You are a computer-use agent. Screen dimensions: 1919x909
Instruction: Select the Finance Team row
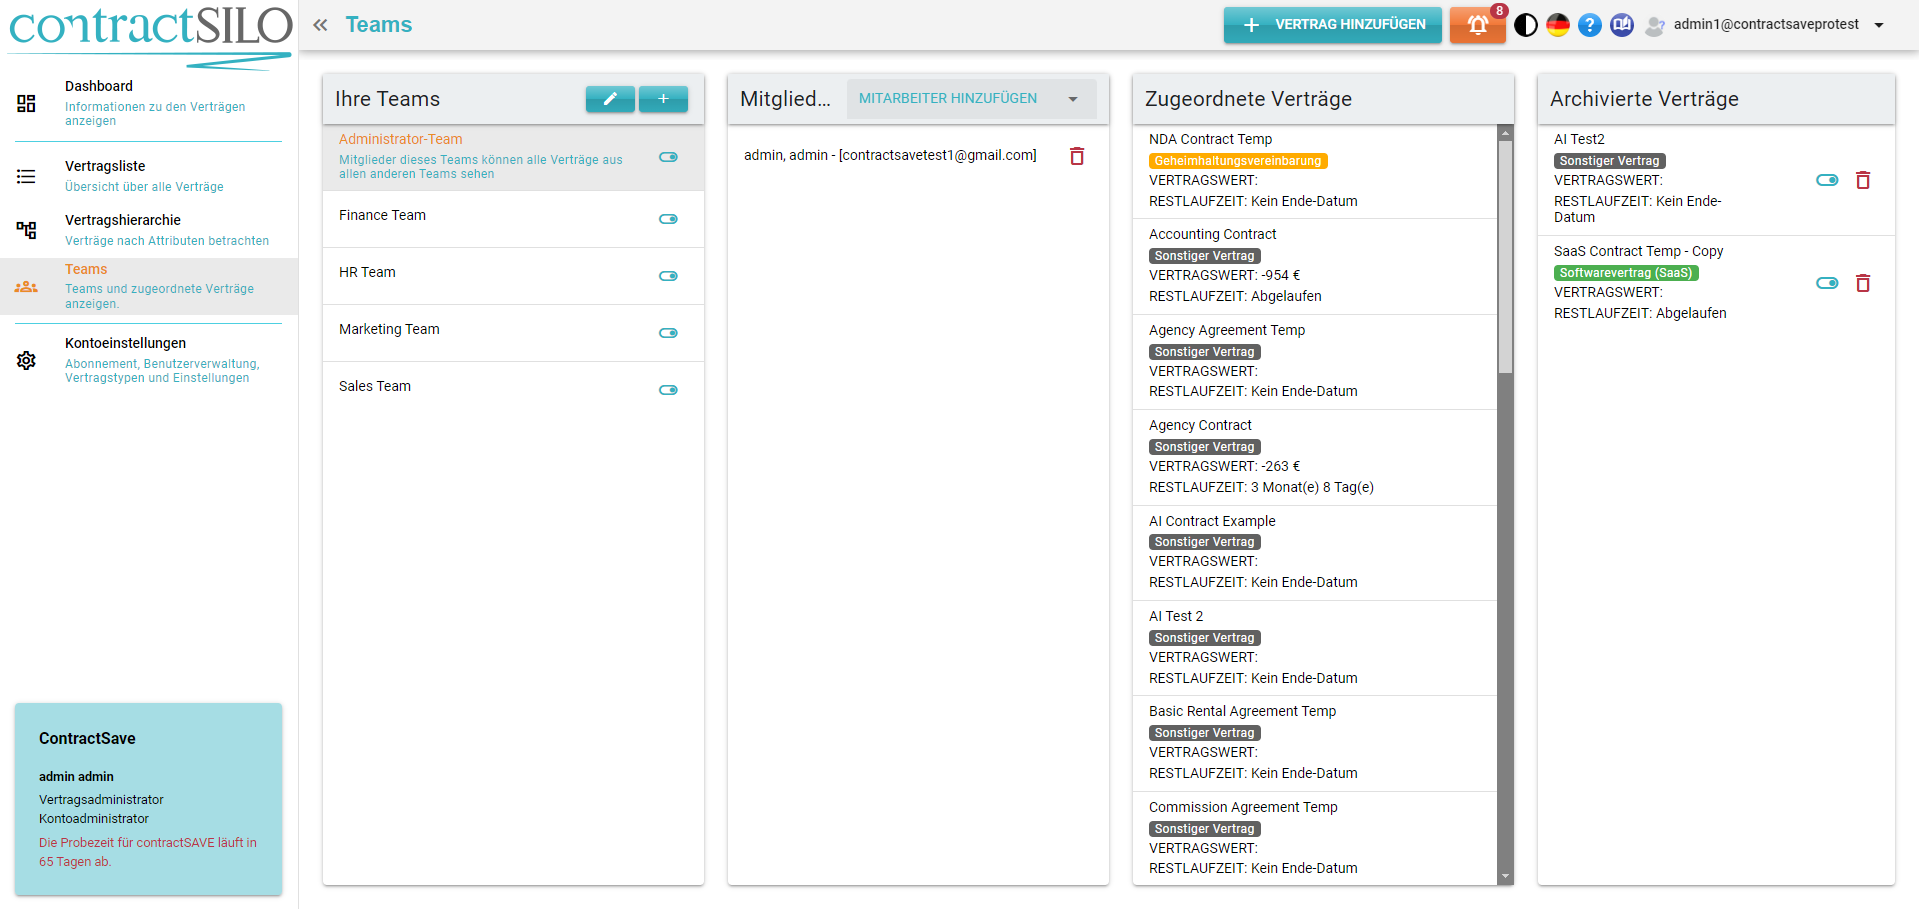(513, 219)
